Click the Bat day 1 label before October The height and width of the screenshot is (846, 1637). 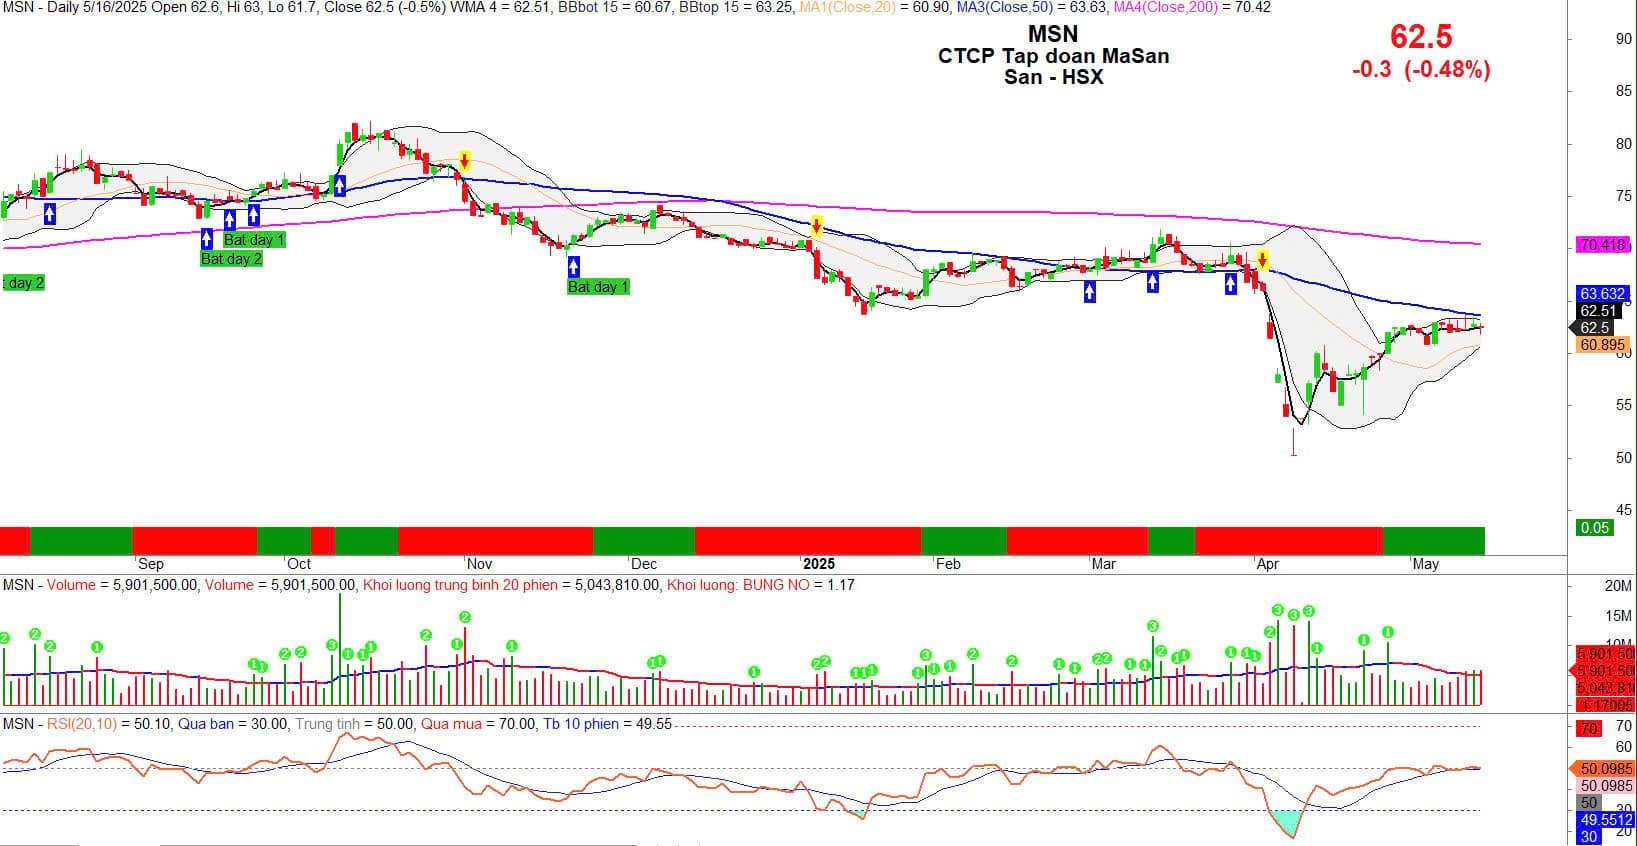coord(254,240)
